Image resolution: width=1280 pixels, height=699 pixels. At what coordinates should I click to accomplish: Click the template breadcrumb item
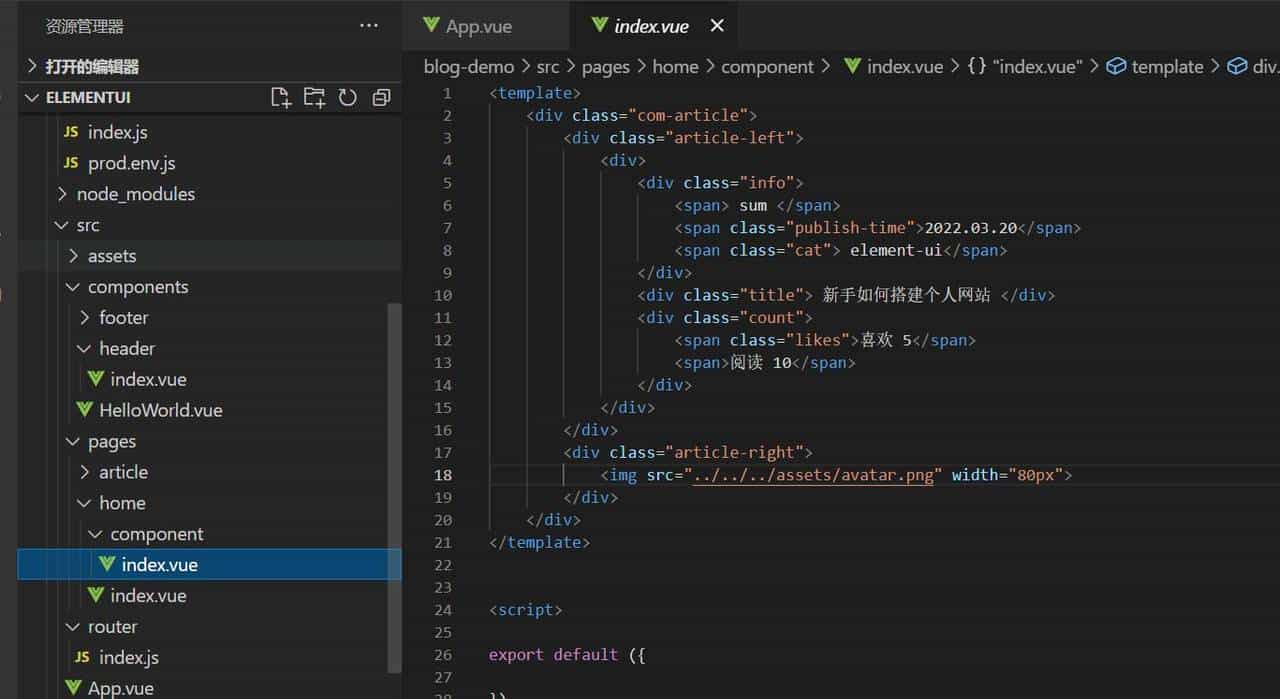click(x=1166, y=67)
